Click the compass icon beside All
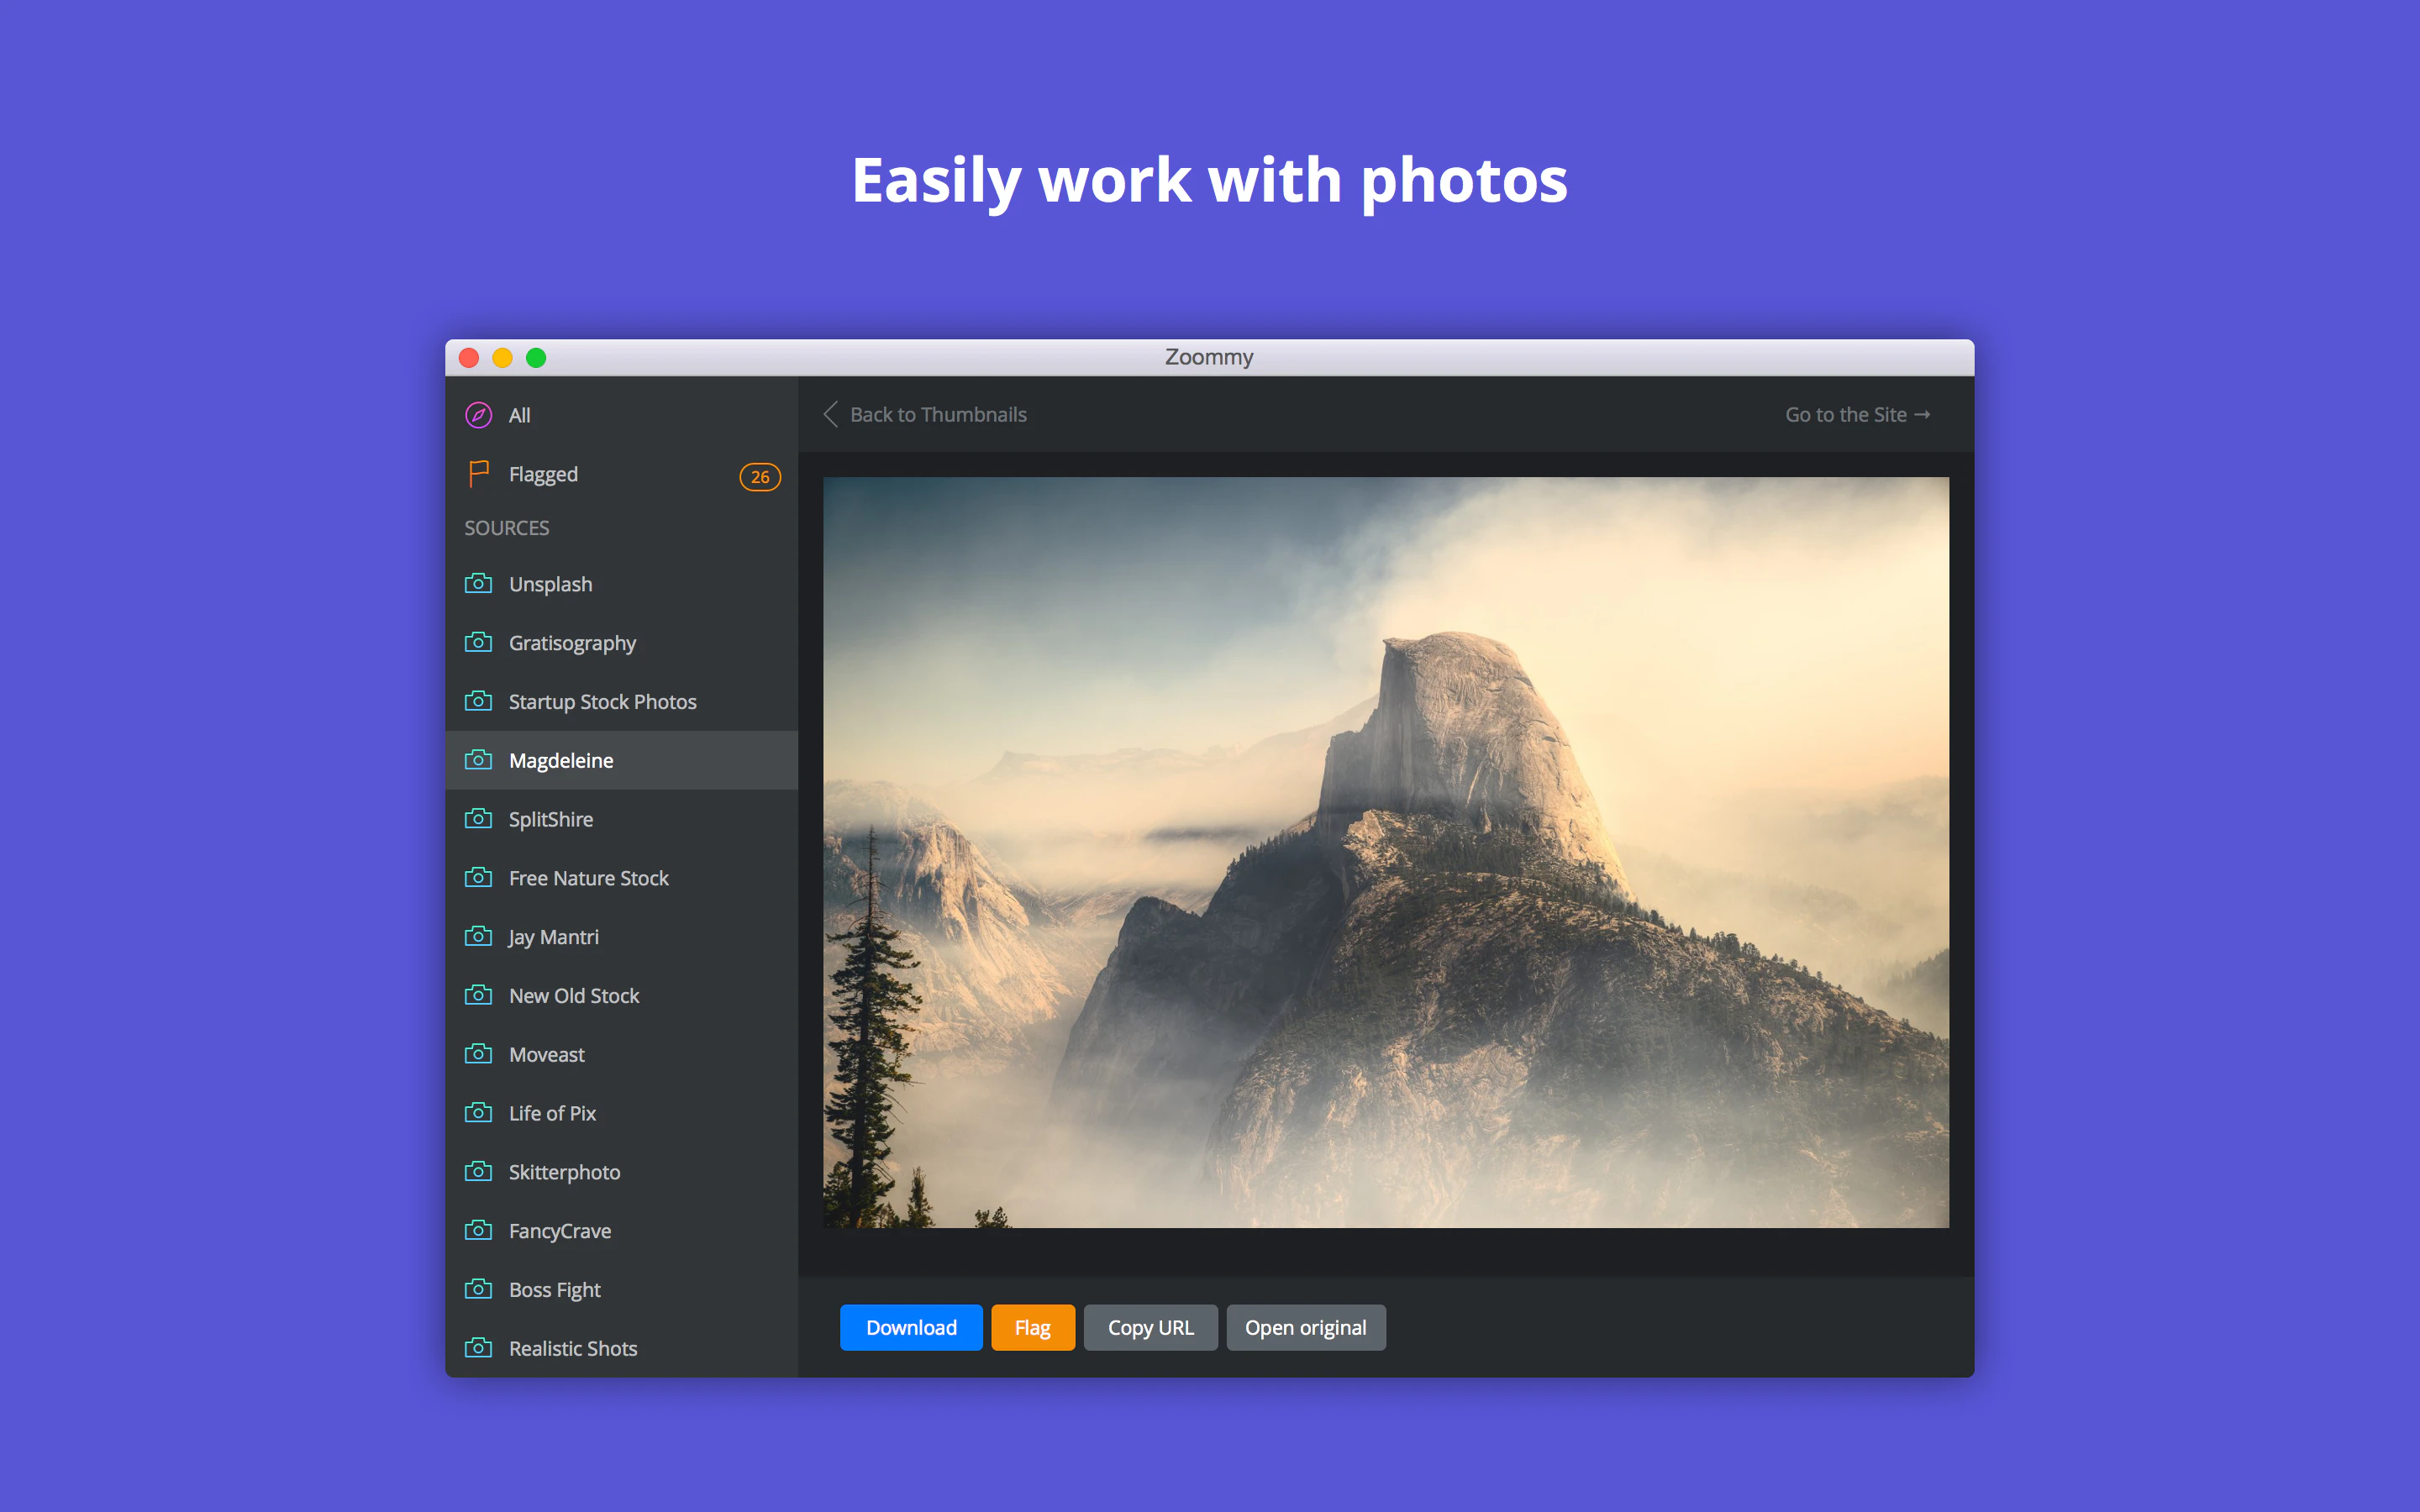 [478, 415]
